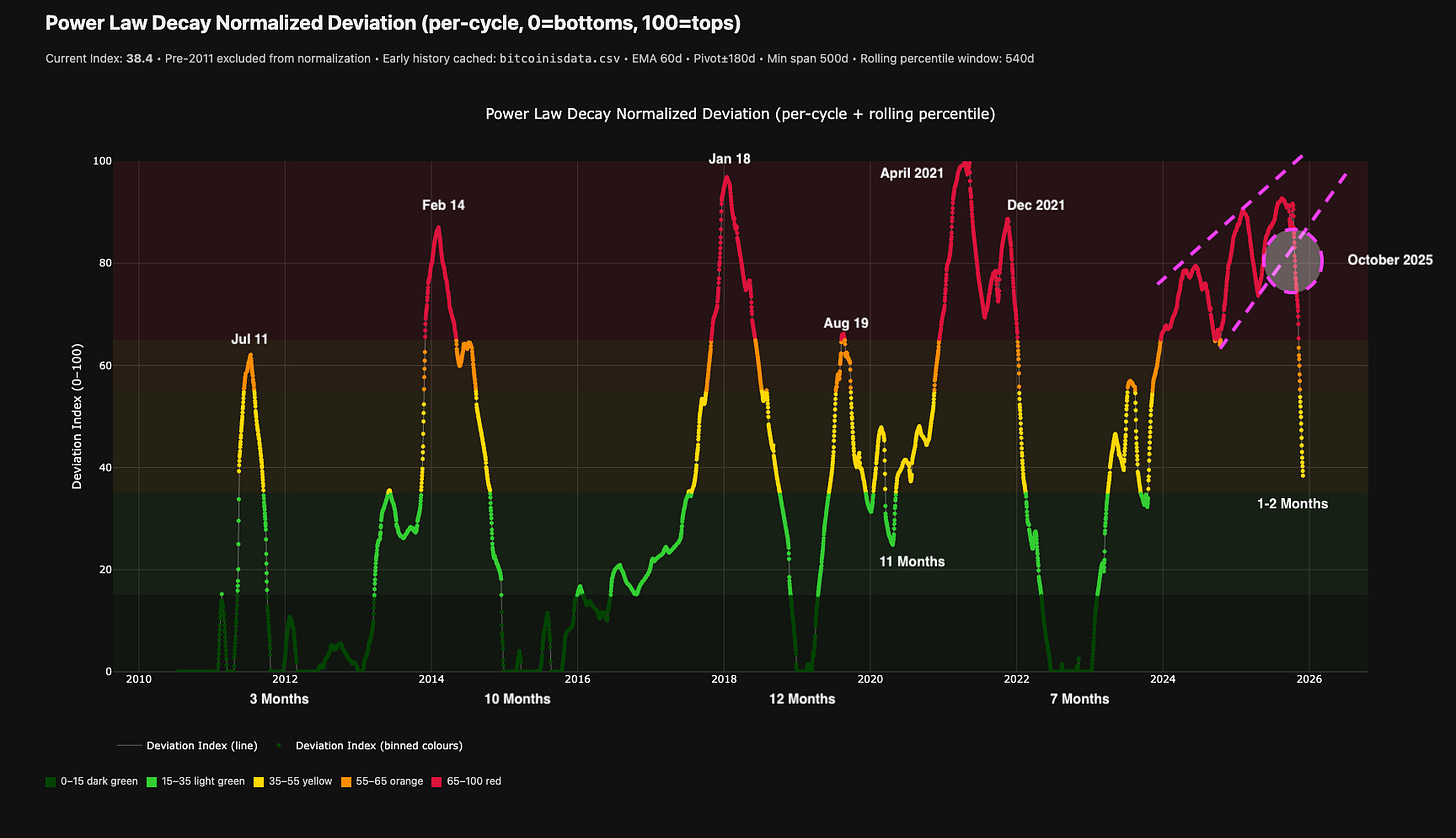The width and height of the screenshot is (1456, 838).
Task: Click the 55–65 orange swatch
Action: pos(345,781)
